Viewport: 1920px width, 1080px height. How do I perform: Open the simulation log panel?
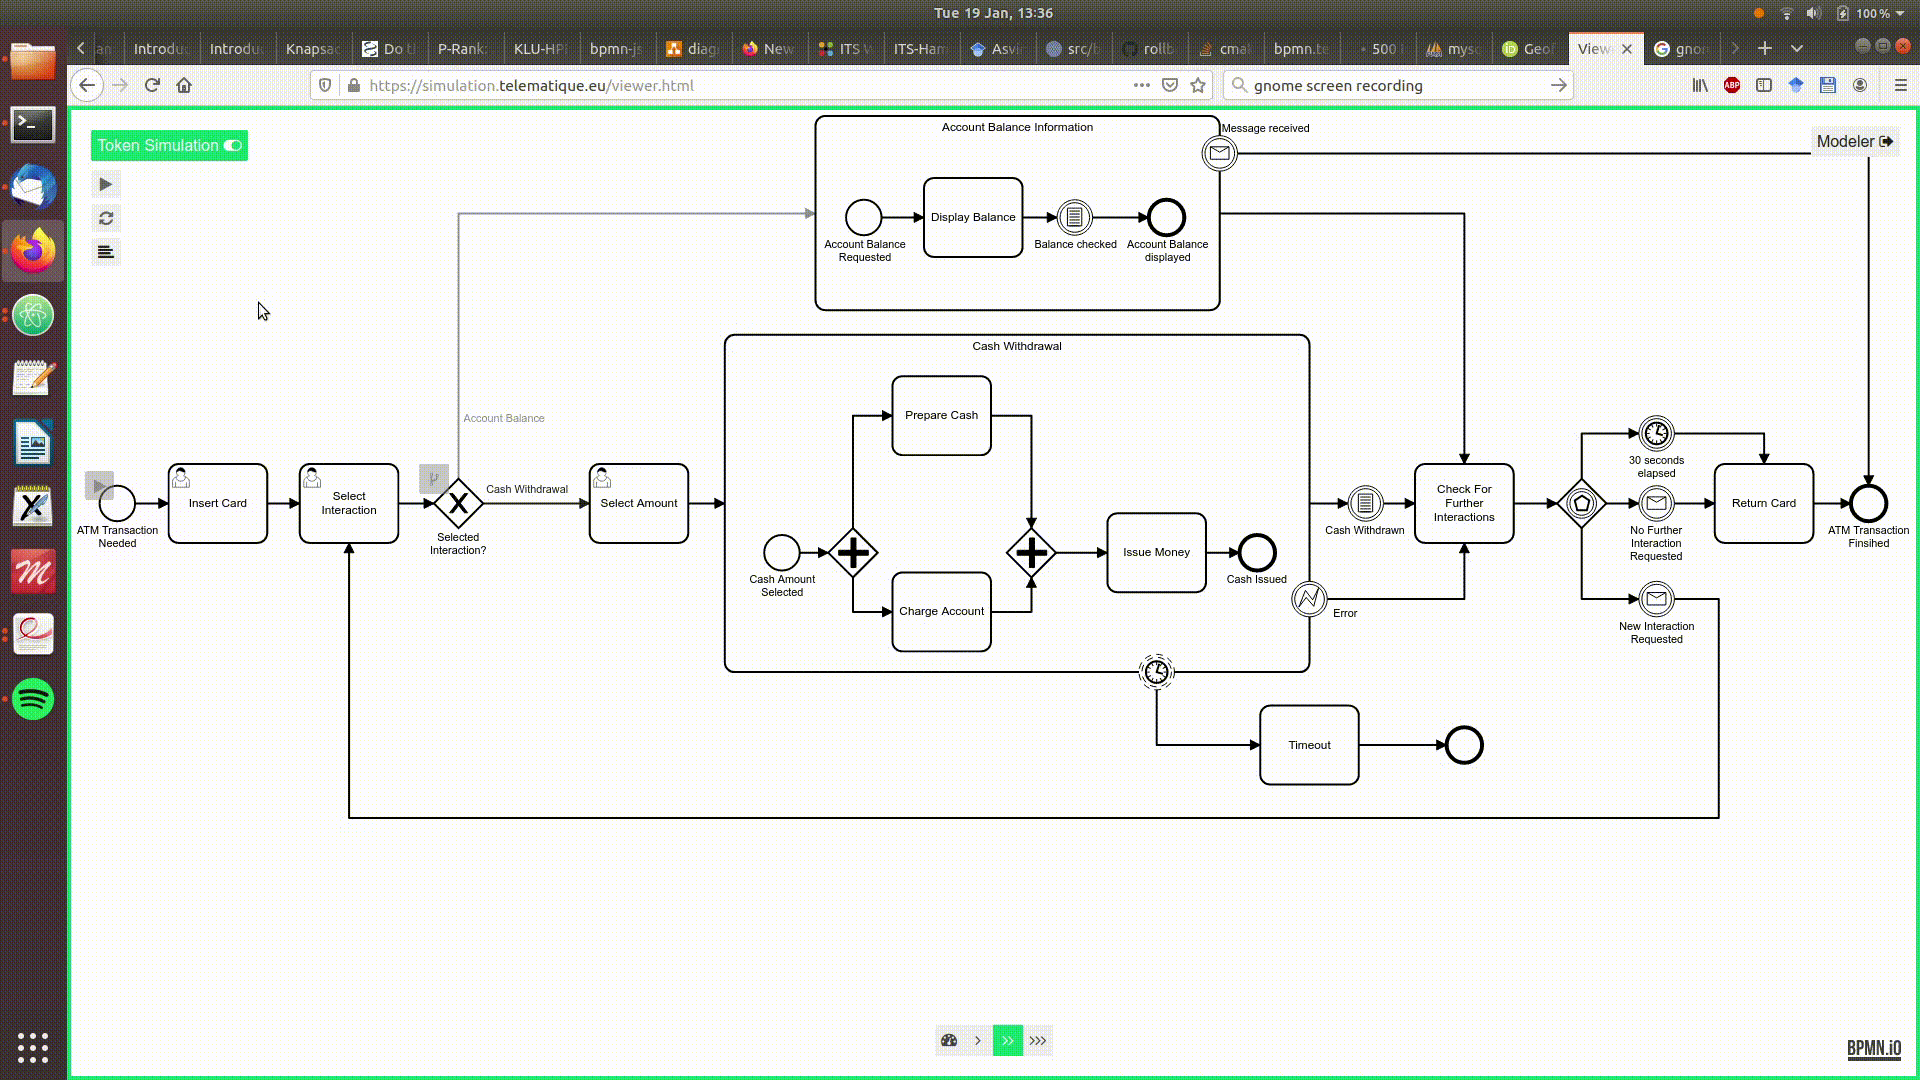(x=106, y=251)
